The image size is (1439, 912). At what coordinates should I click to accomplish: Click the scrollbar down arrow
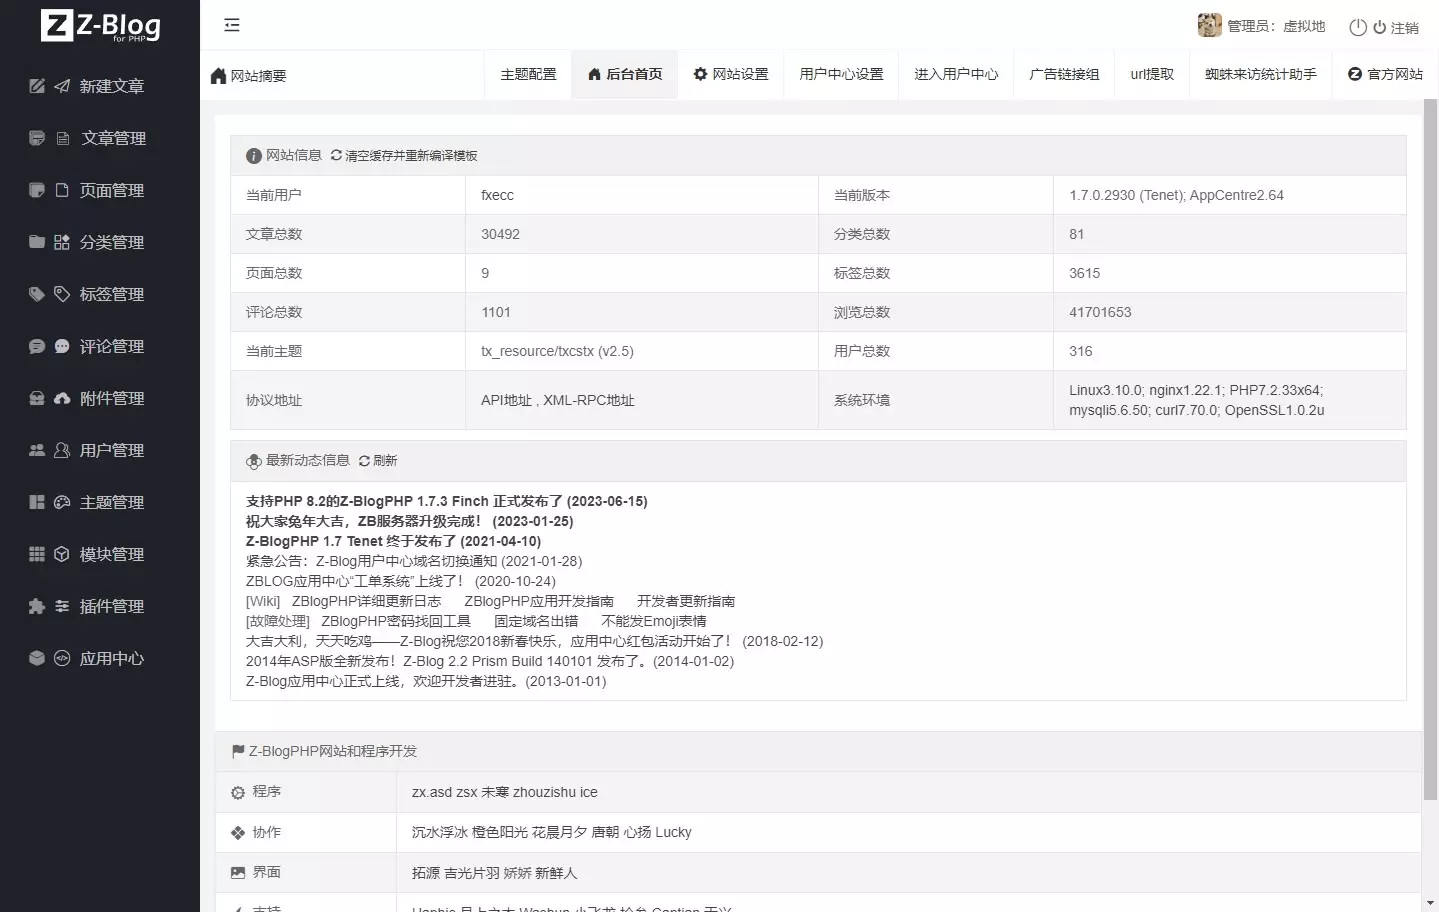coord(1430,903)
